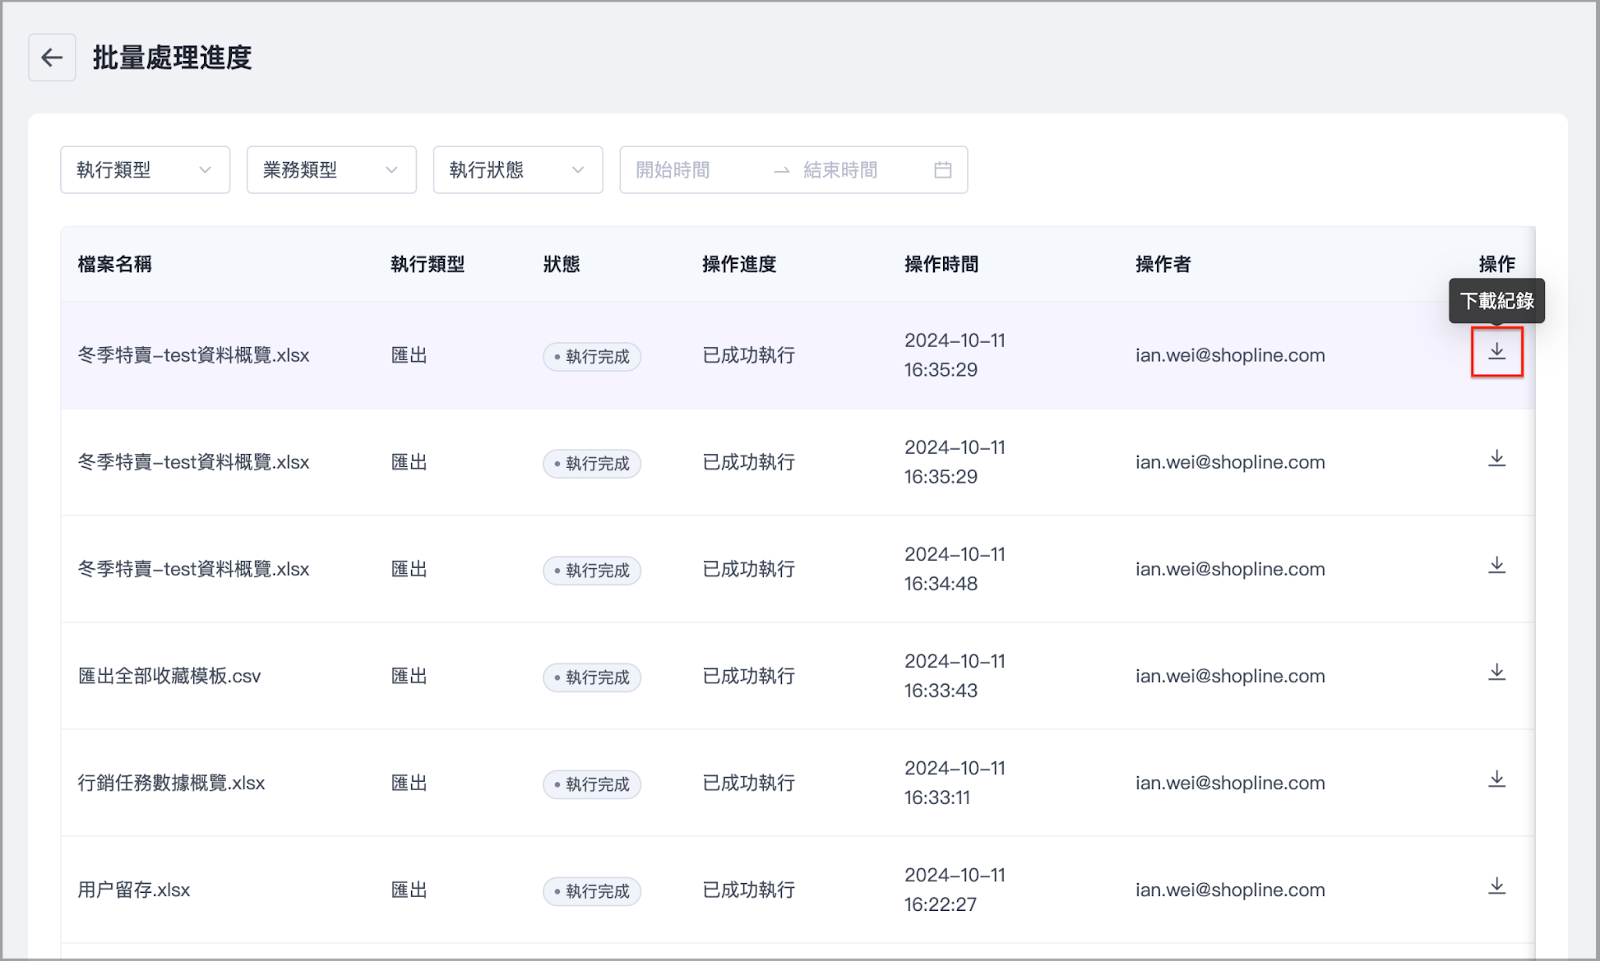Open the 執行狀態 filter dropdown
The height and width of the screenshot is (961, 1600).
coord(517,170)
